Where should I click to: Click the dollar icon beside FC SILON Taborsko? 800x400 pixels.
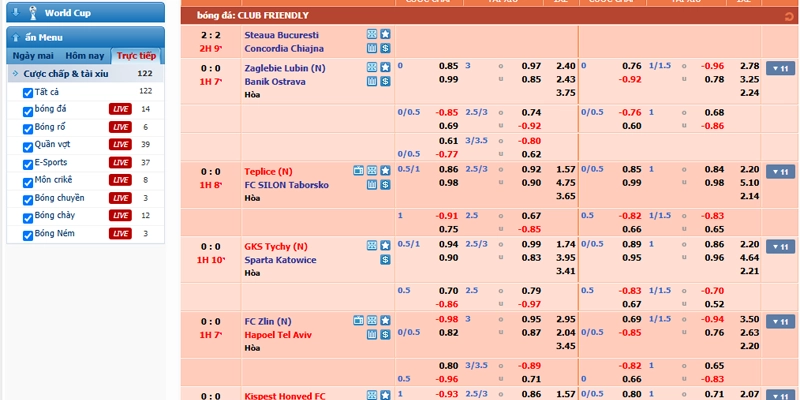click(x=385, y=185)
